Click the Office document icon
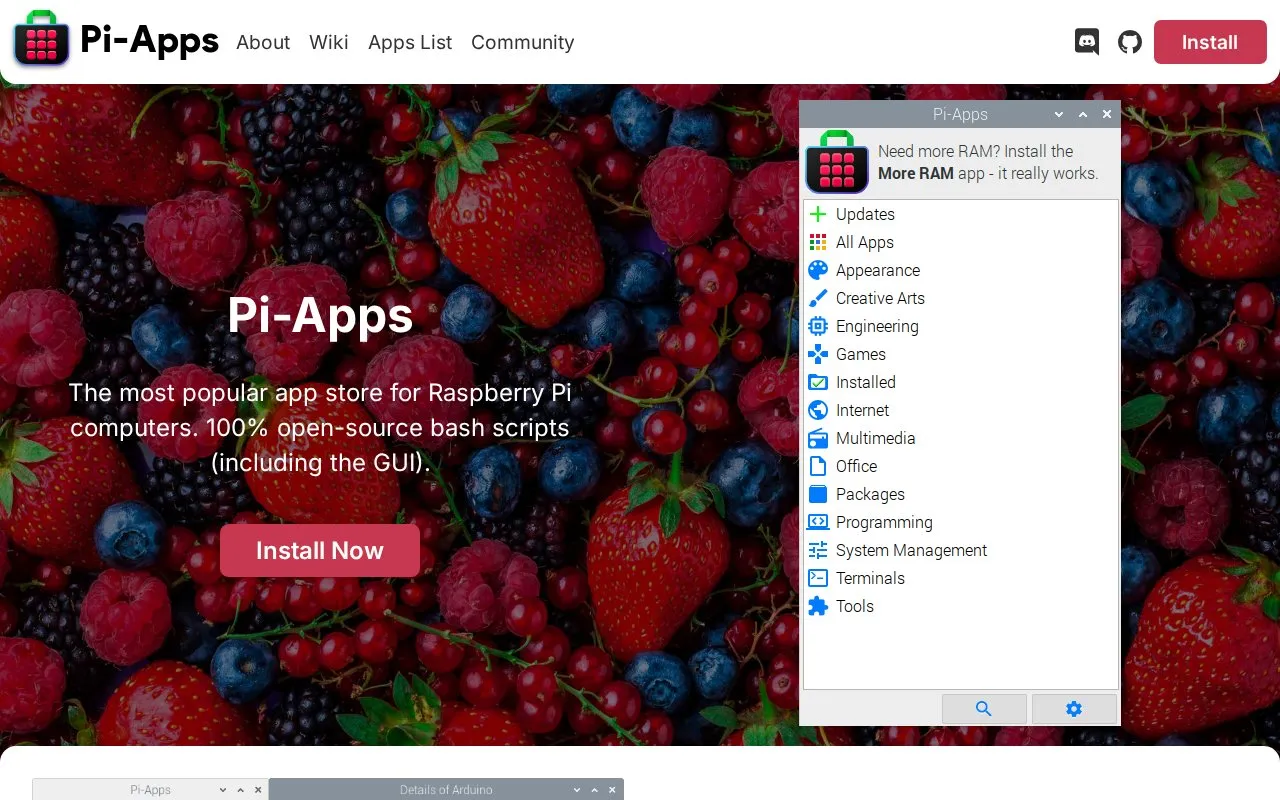 [818, 466]
